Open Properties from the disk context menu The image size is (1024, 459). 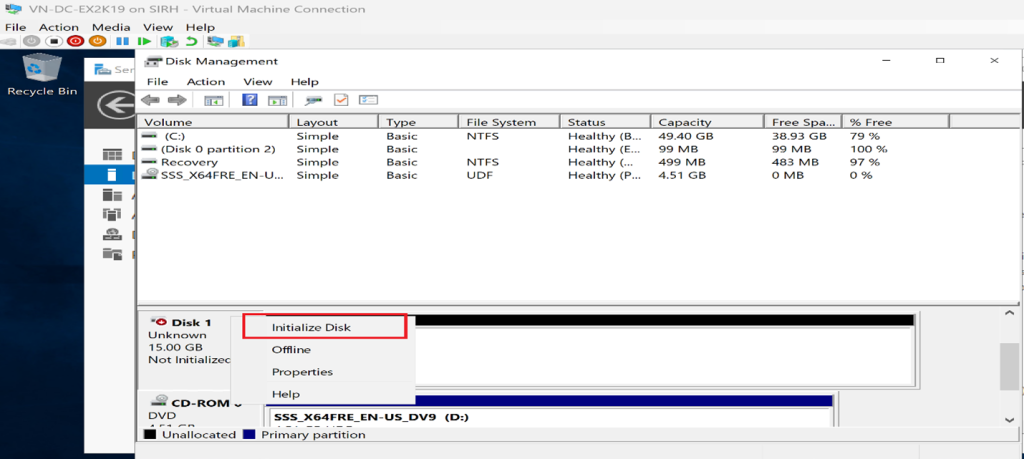(x=302, y=372)
